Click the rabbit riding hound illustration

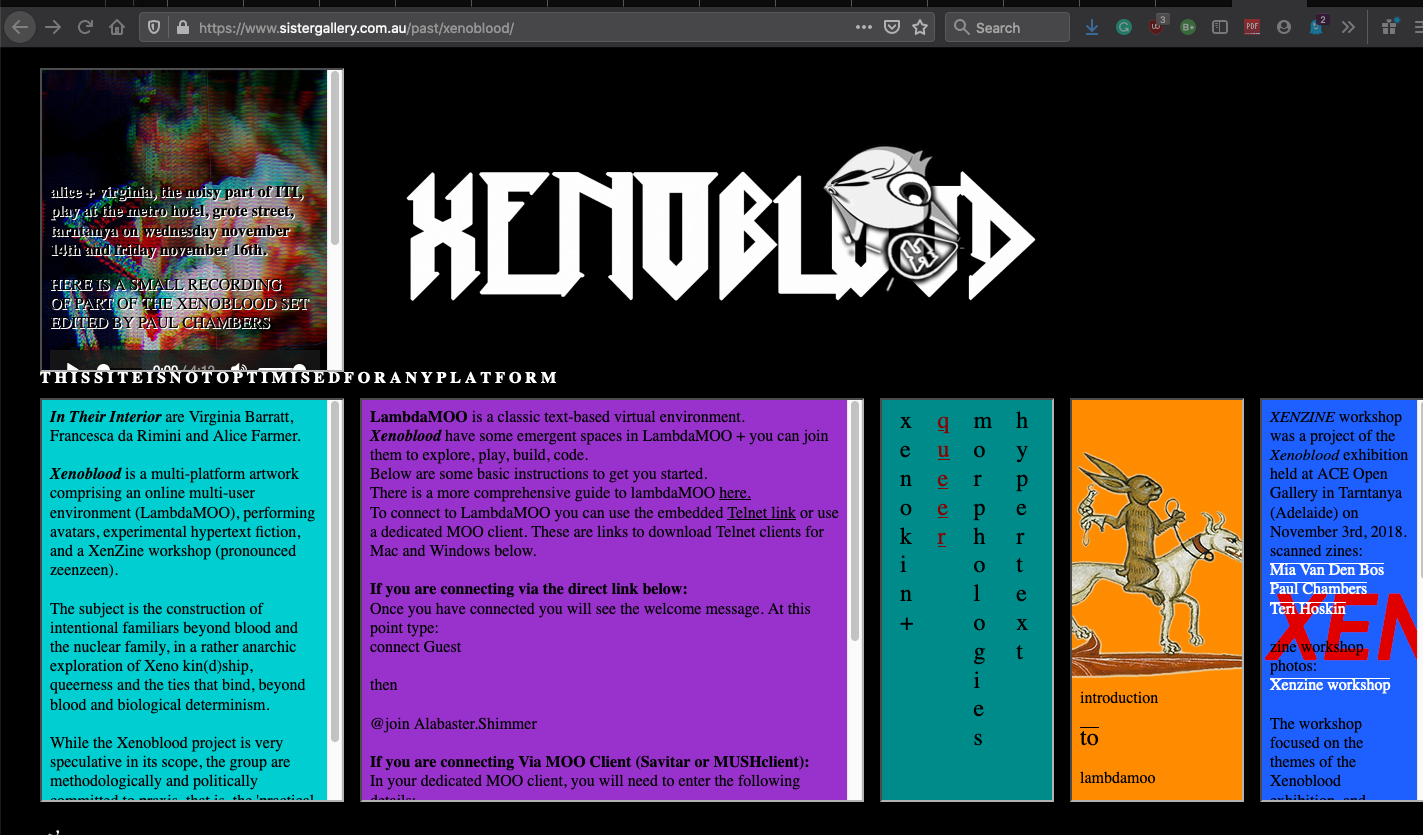point(1156,560)
